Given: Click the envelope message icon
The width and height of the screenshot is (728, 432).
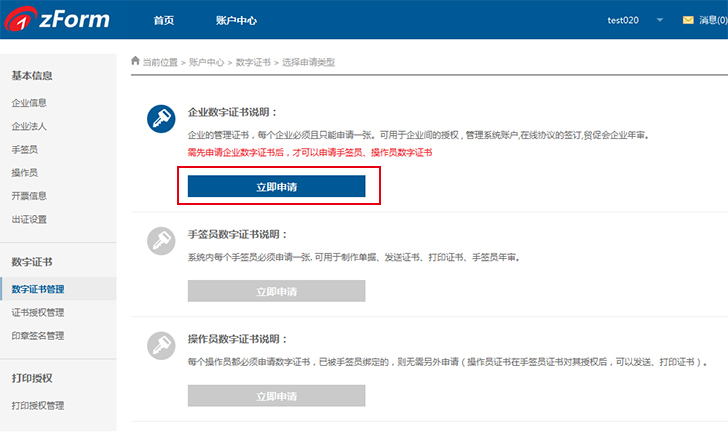Looking at the screenshot, I should pyautogui.click(x=688, y=20).
